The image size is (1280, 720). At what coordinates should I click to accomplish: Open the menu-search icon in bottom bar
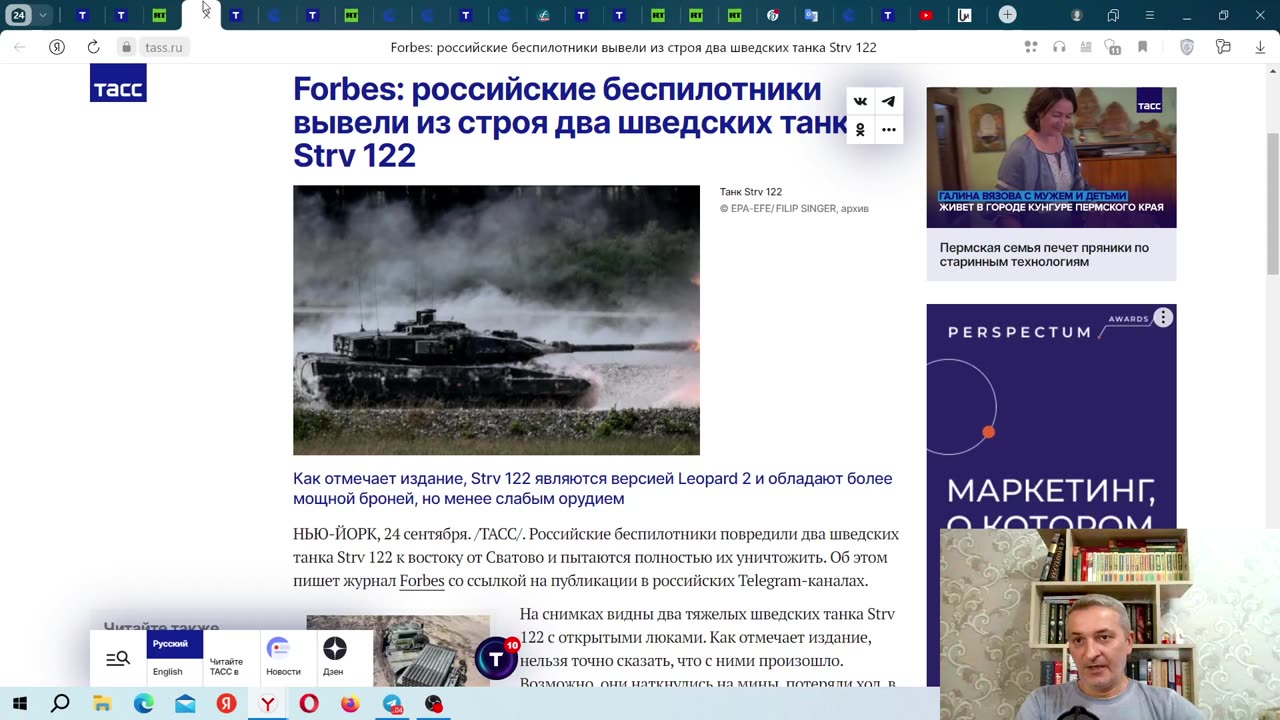118,658
